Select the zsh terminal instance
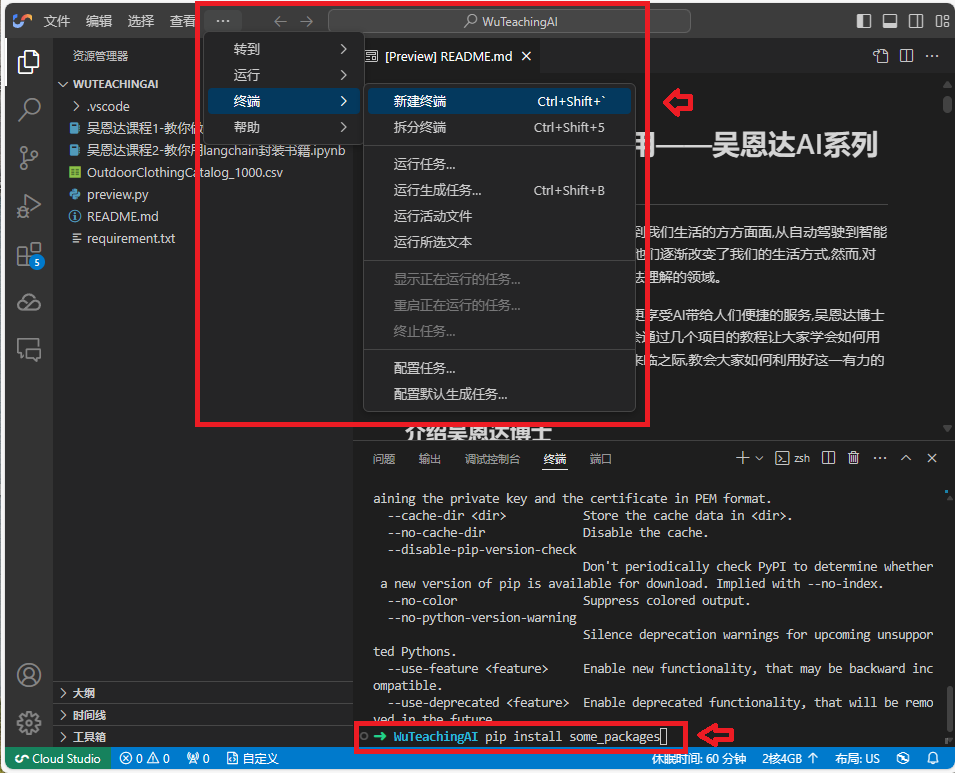 pos(792,458)
